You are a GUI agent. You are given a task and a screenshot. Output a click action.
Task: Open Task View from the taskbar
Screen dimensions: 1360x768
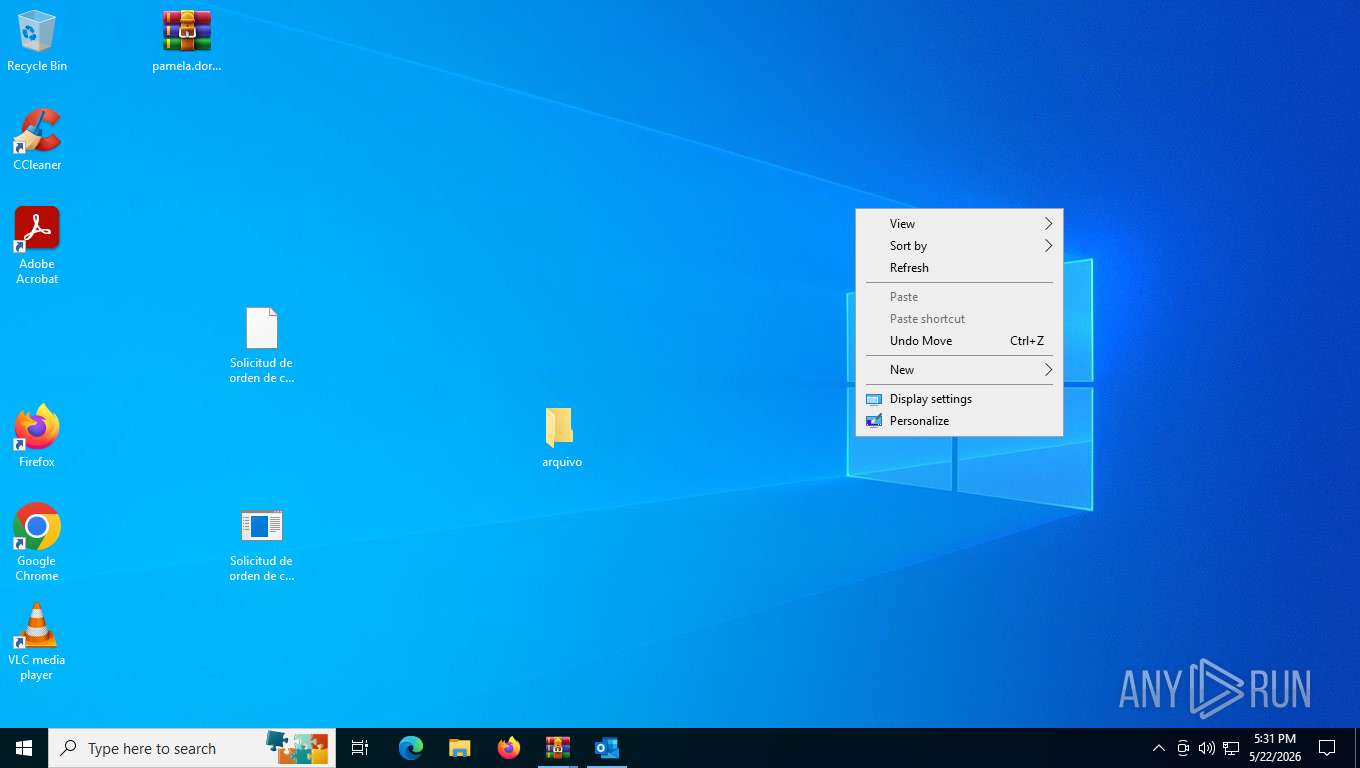[x=360, y=748]
